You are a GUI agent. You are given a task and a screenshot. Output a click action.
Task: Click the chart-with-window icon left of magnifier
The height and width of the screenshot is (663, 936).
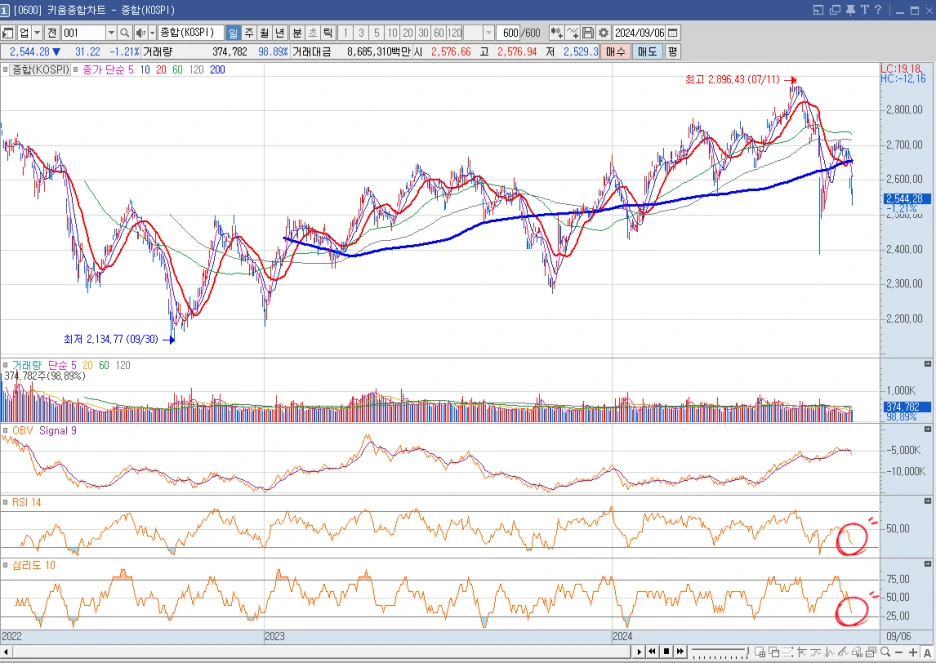point(872,652)
